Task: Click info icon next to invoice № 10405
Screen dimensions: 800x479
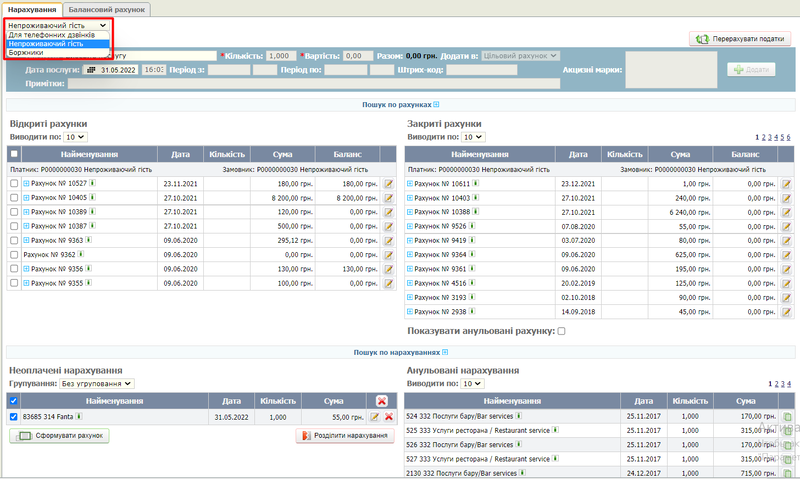Action: 92,198
